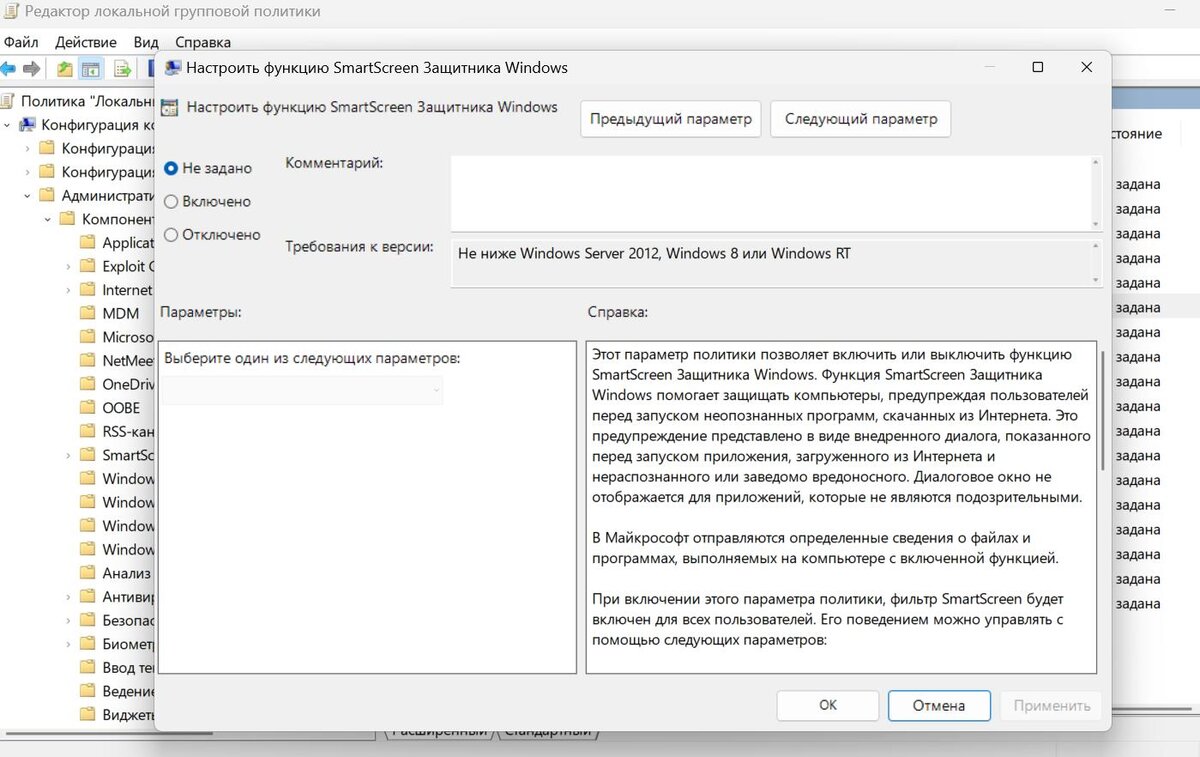
Task: Expand the Exploit Guard tree node
Action: (x=67, y=266)
